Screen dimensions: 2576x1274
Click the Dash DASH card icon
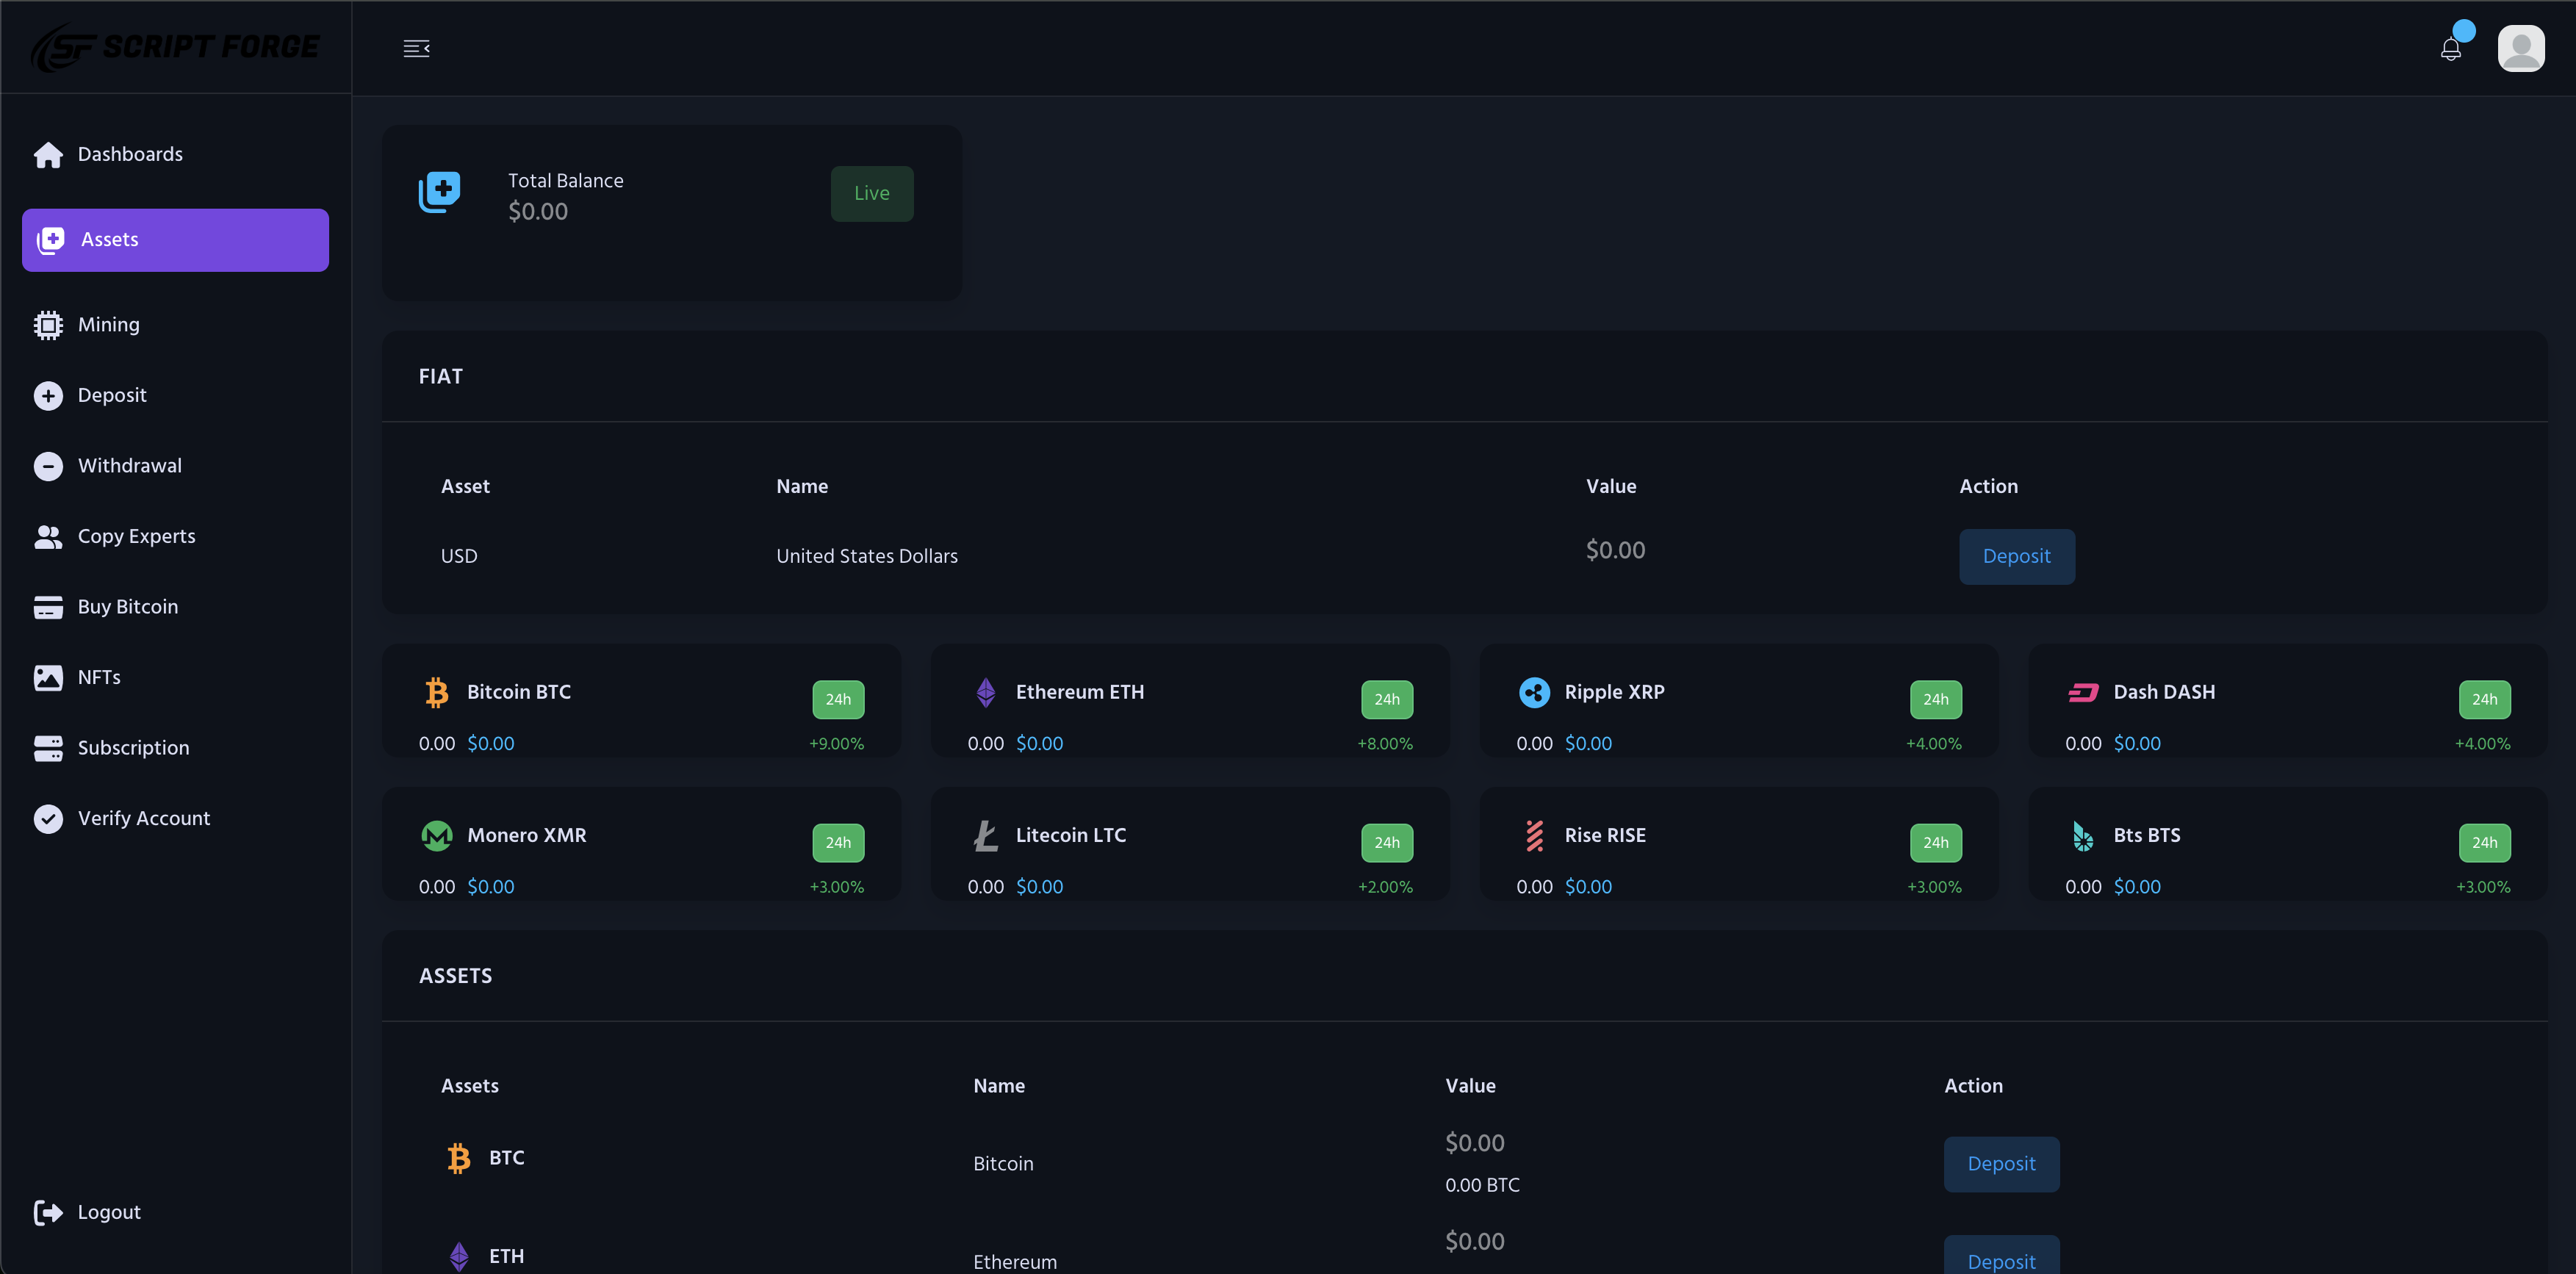pos(2083,692)
